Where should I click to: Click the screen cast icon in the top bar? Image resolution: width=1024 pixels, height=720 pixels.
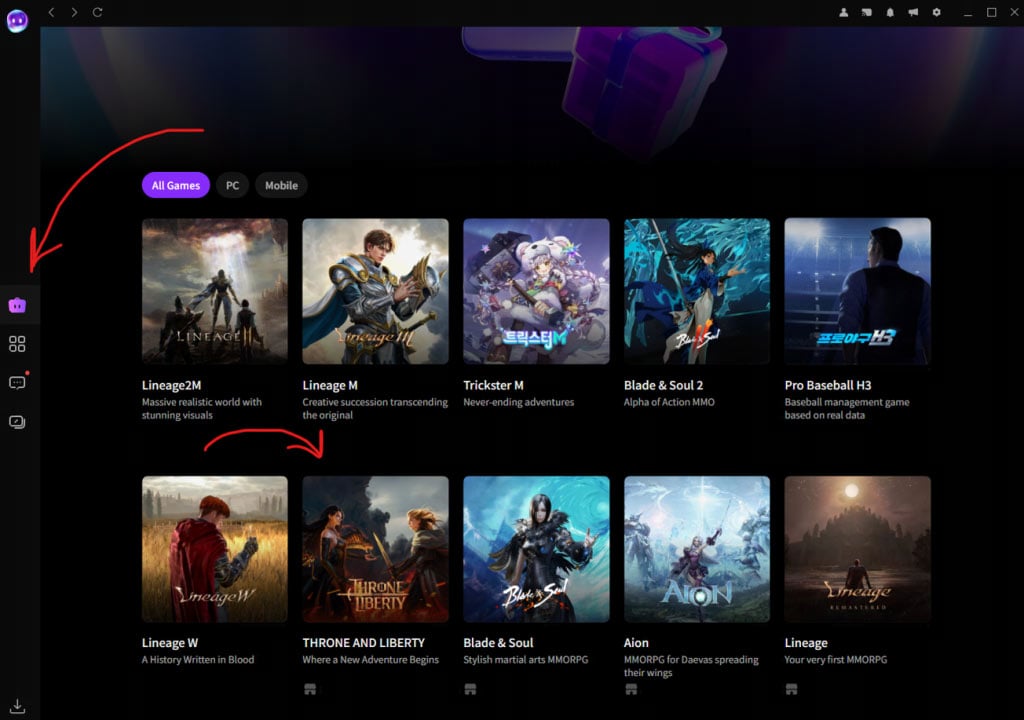click(867, 12)
